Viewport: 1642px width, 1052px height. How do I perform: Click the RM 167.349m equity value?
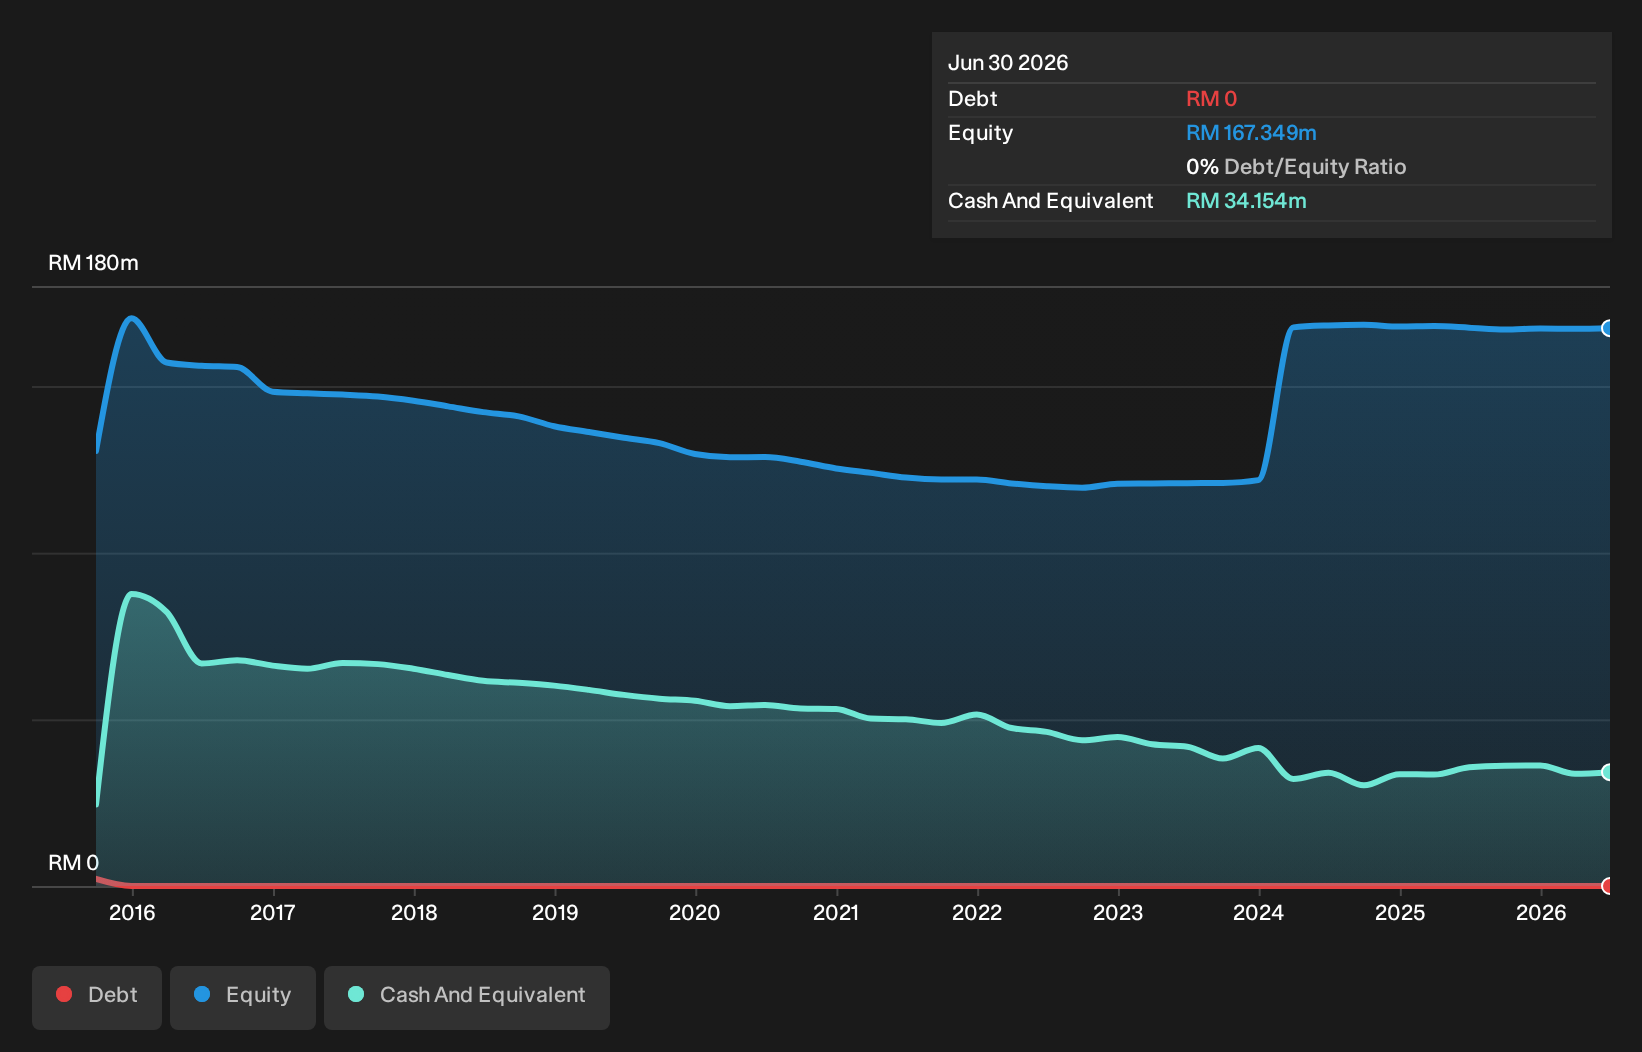(1251, 133)
